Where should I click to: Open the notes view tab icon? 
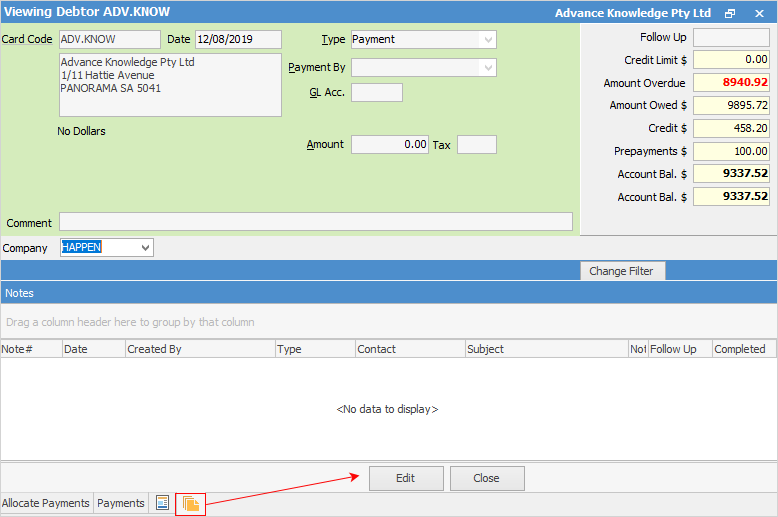click(x=162, y=503)
